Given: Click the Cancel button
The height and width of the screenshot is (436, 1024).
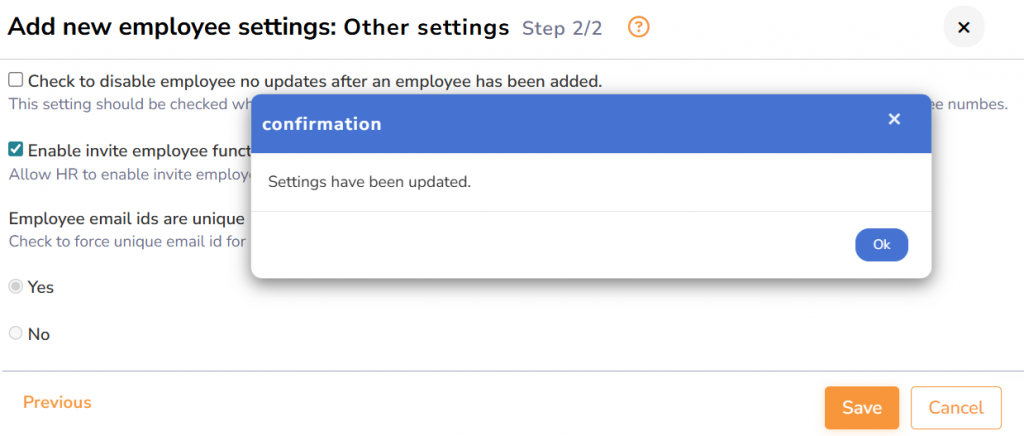Looking at the screenshot, I should click(x=955, y=407).
